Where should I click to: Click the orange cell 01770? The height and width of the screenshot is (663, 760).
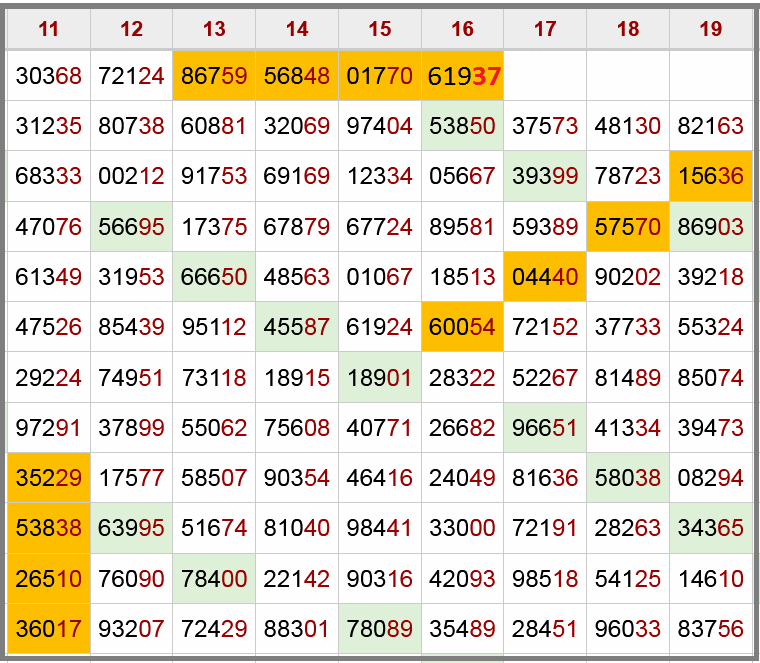pos(380,76)
